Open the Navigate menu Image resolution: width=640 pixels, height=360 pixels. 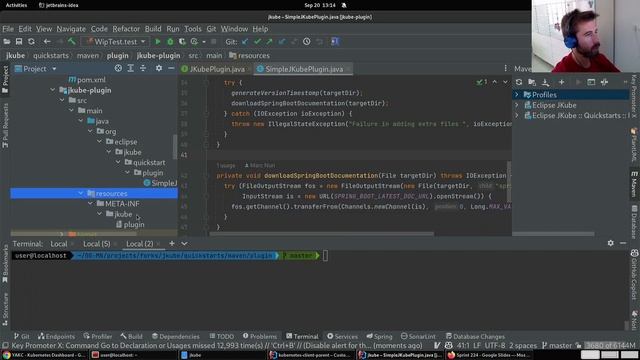[71, 29]
